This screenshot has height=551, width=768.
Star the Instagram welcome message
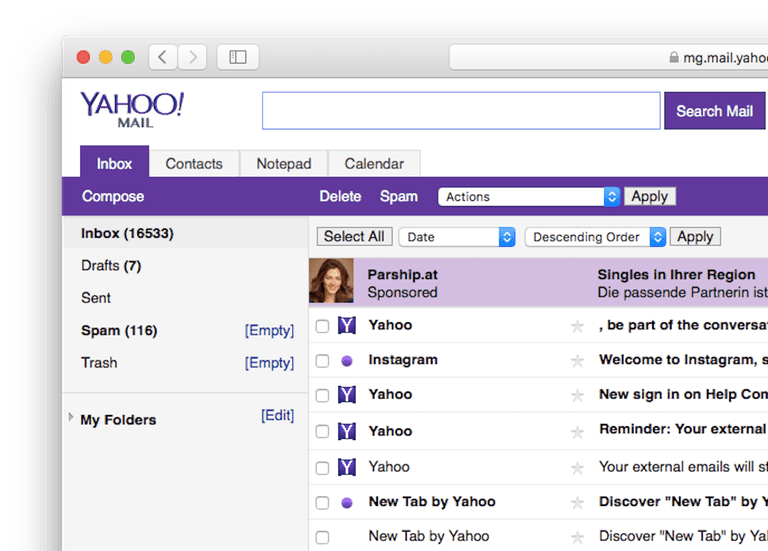pos(577,361)
